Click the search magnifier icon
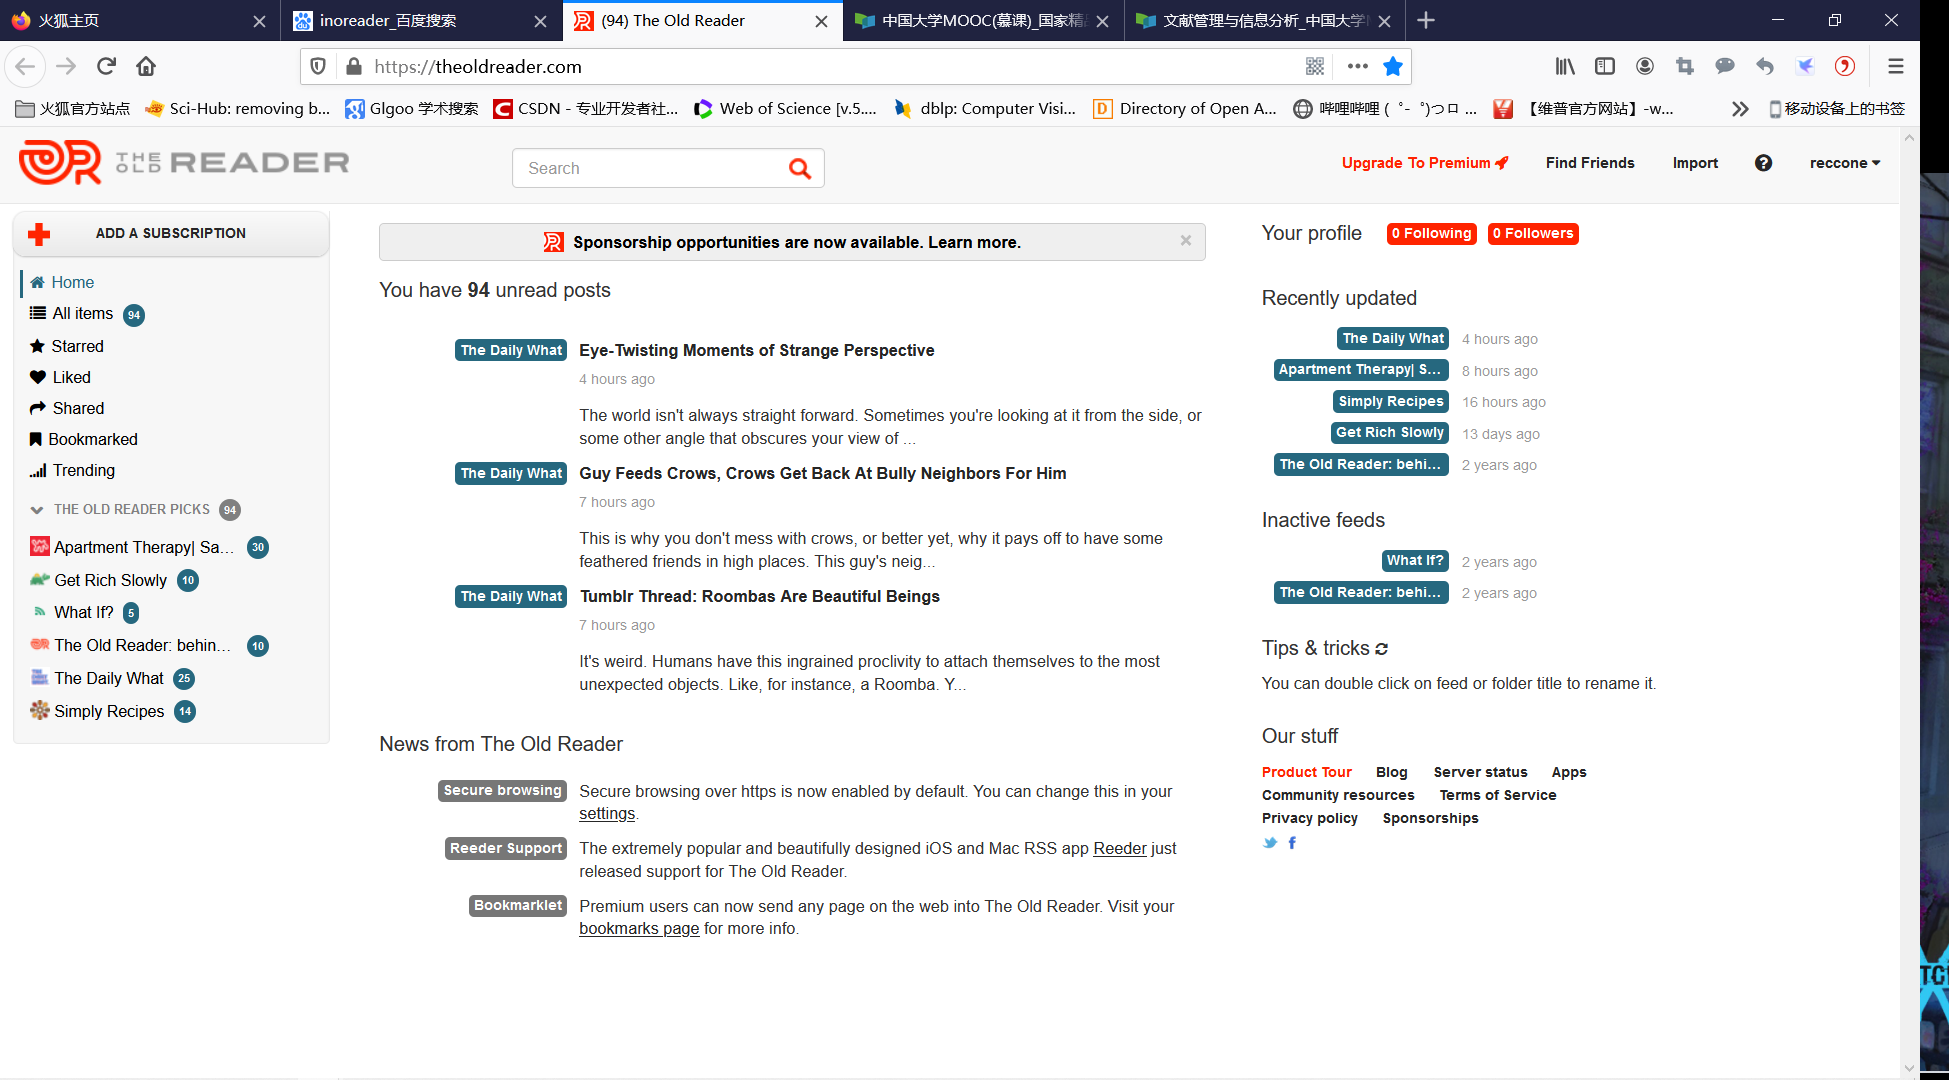Image resolution: width=1949 pixels, height=1080 pixels. [799, 168]
